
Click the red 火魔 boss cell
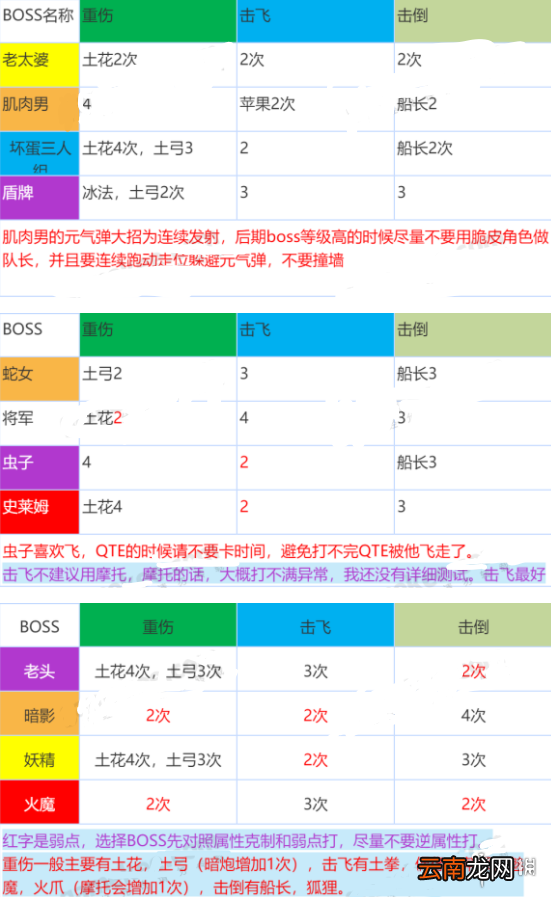click(x=39, y=802)
